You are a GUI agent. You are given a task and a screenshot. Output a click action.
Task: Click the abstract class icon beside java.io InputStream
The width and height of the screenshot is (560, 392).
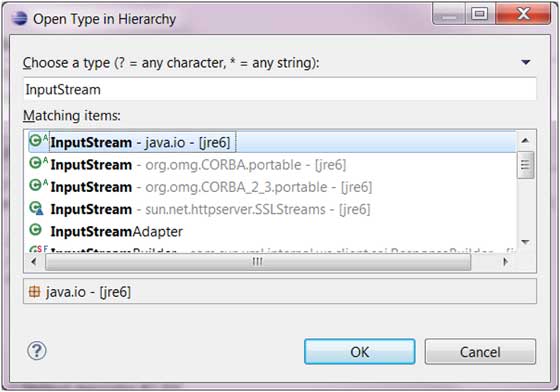pyautogui.click(x=38, y=141)
